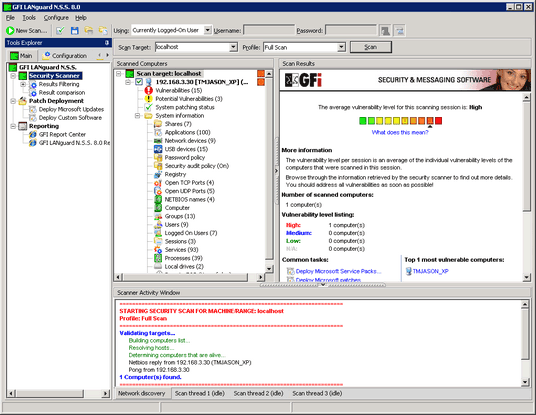Open the 'What does this mean?' link

point(400,132)
